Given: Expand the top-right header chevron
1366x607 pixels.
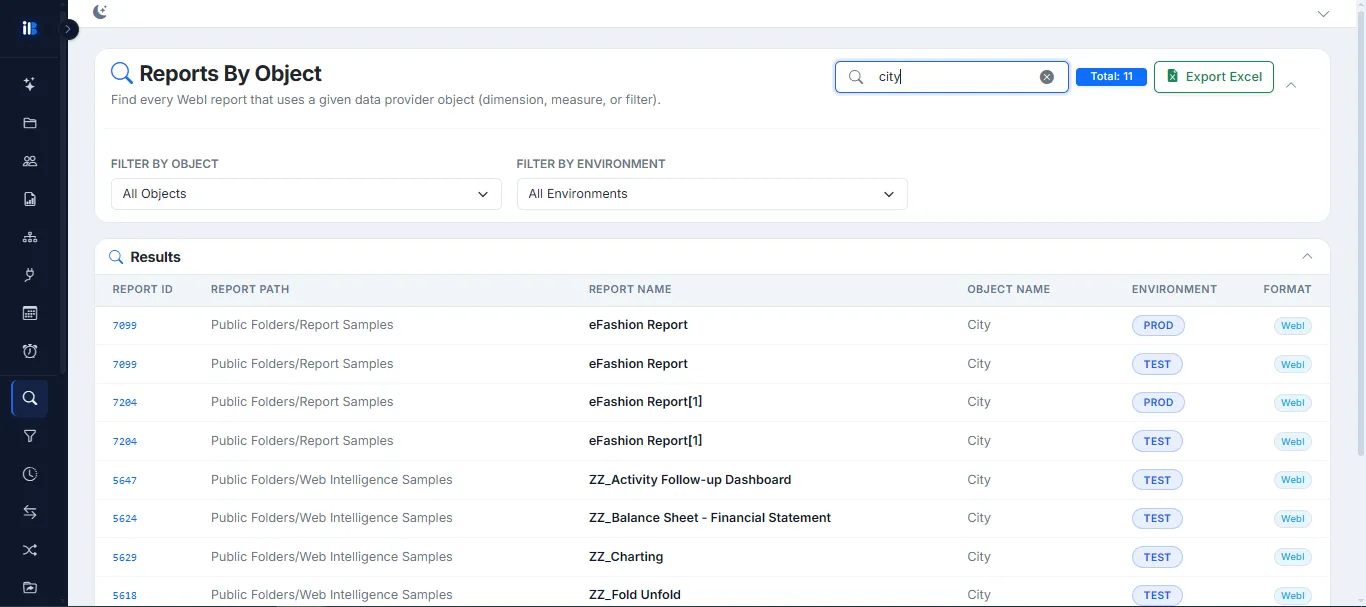Looking at the screenshot, I should pyautogui.click(x=1323, y=14).
